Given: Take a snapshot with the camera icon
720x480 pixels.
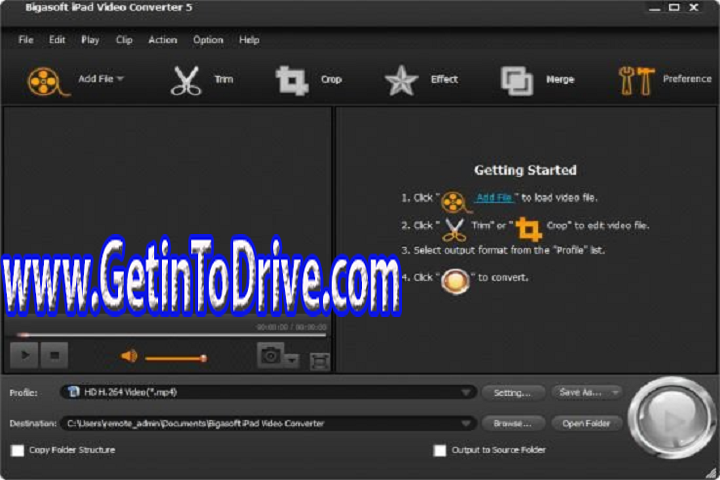Looking at the screenshot, I should point(271,355).
